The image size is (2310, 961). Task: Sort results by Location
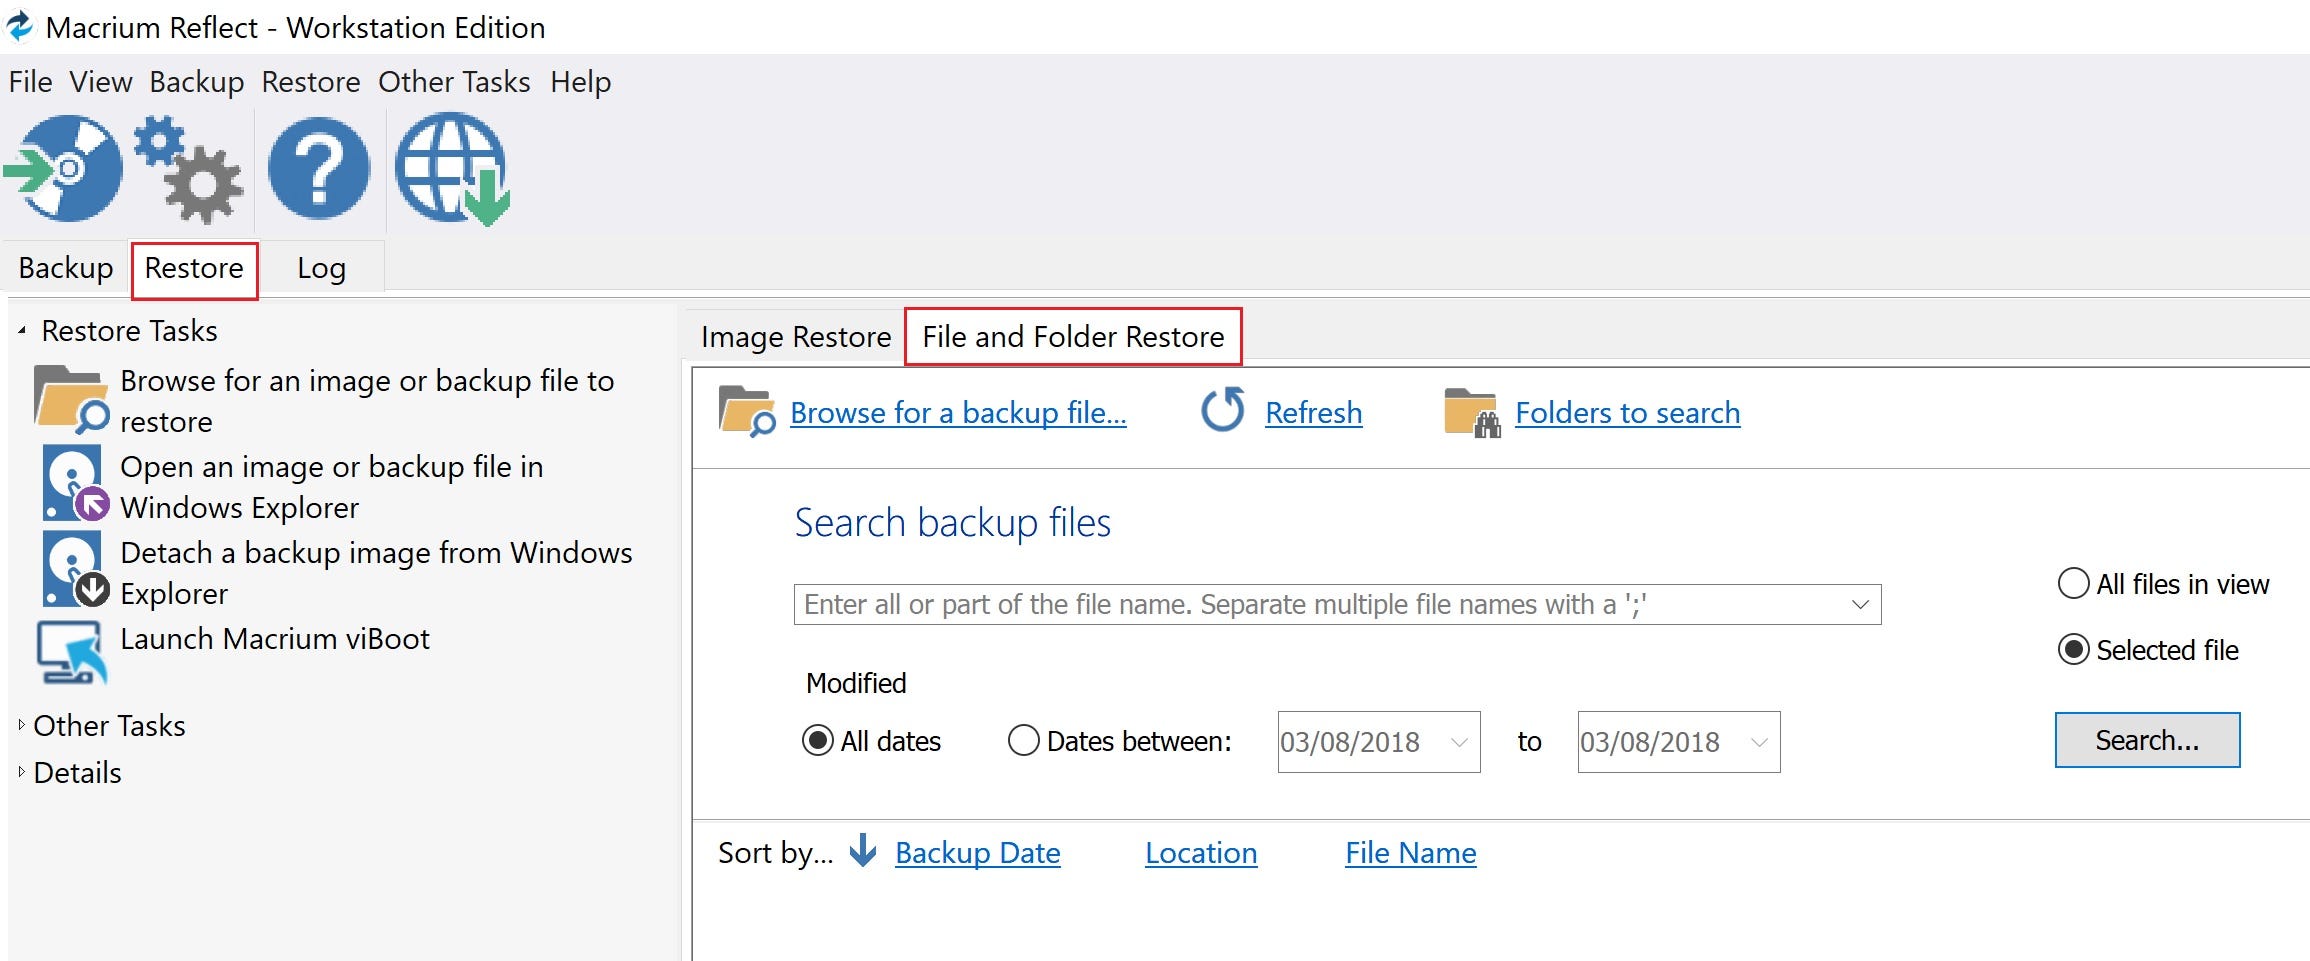pos(1200,852)
